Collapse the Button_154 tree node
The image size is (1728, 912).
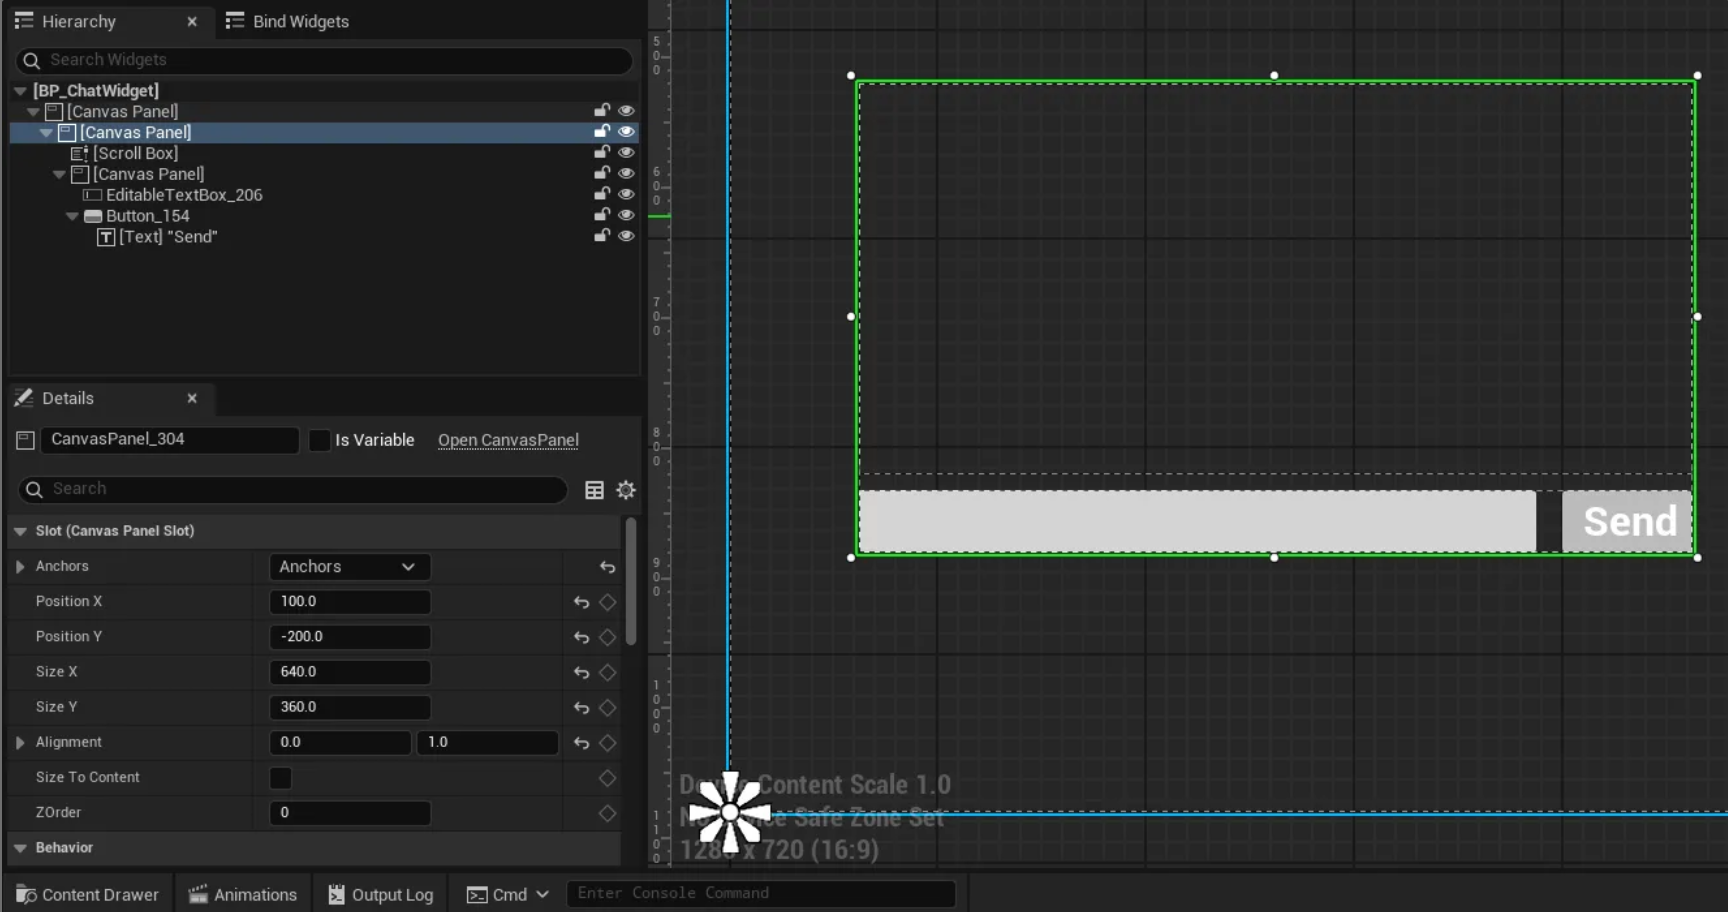(x=72, y=217)
